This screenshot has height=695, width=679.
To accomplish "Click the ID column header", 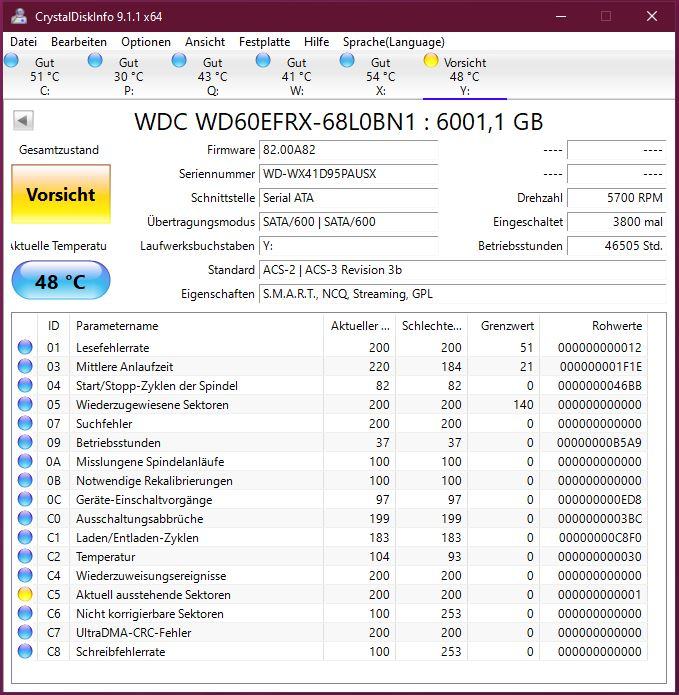I will pyautogui.click(x=54, y=326).
